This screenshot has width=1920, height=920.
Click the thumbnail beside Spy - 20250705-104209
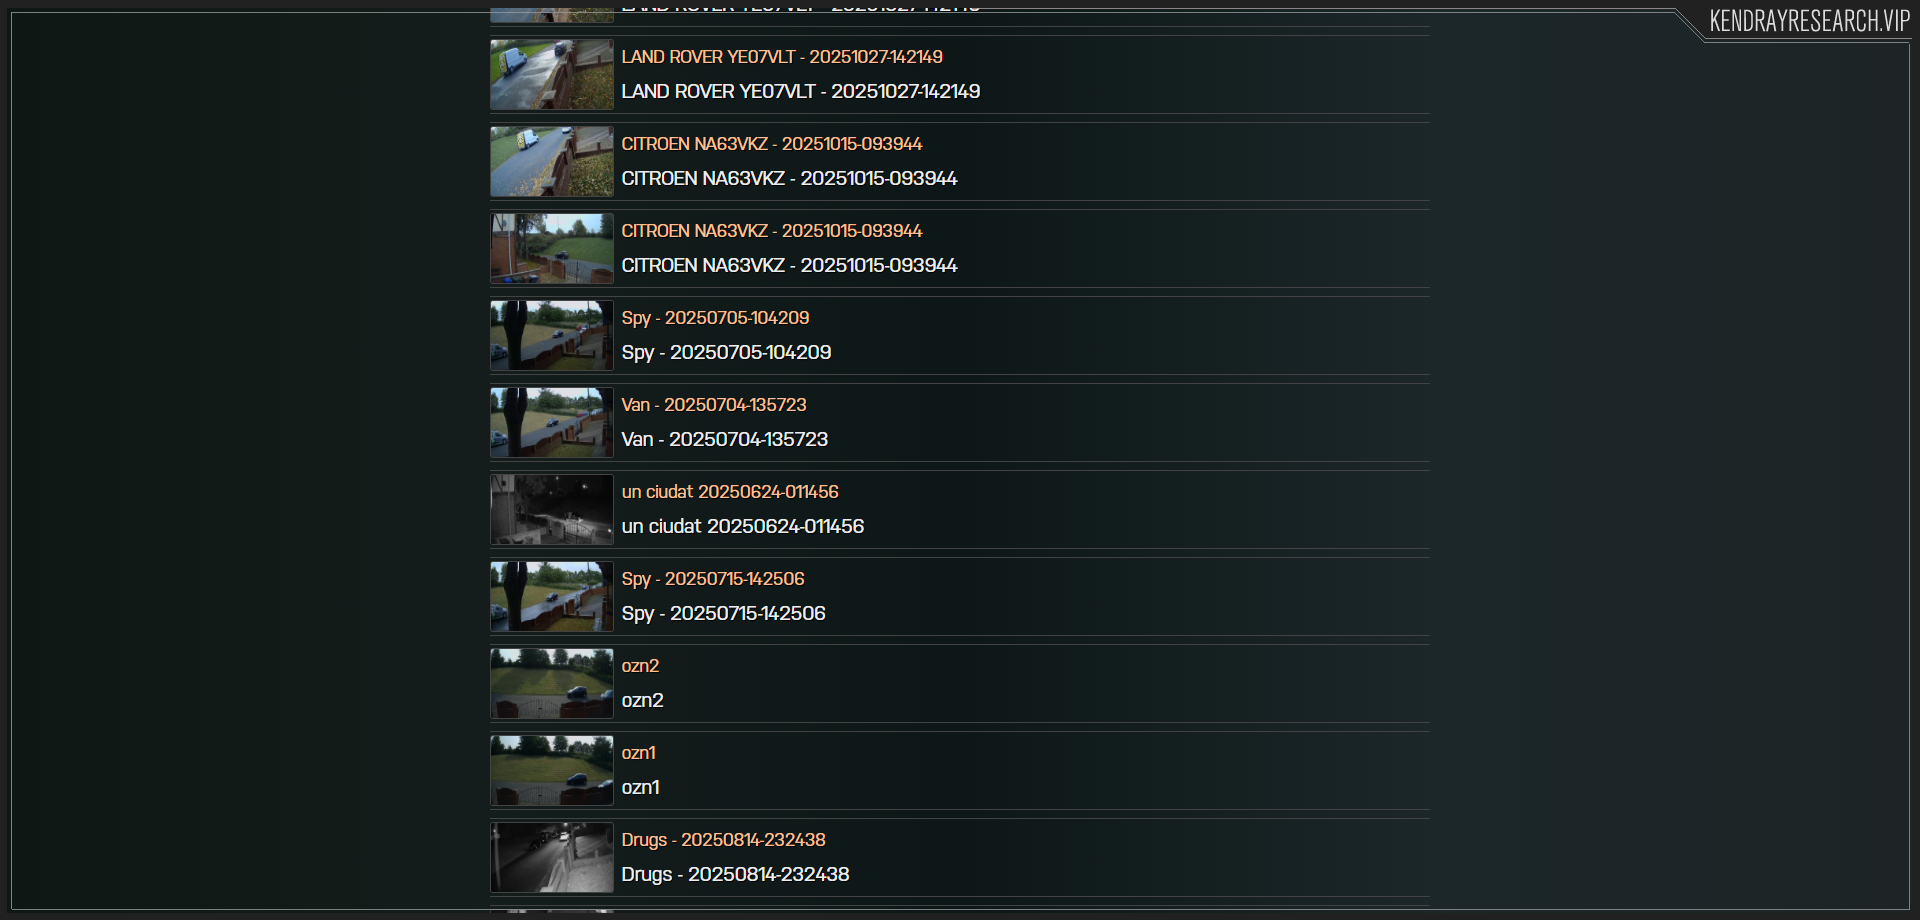coord(552,336)
